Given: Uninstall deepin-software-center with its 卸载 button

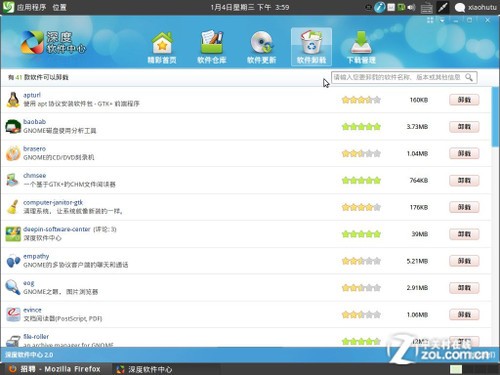Looking at the screenshot, I should pos(464,234).
